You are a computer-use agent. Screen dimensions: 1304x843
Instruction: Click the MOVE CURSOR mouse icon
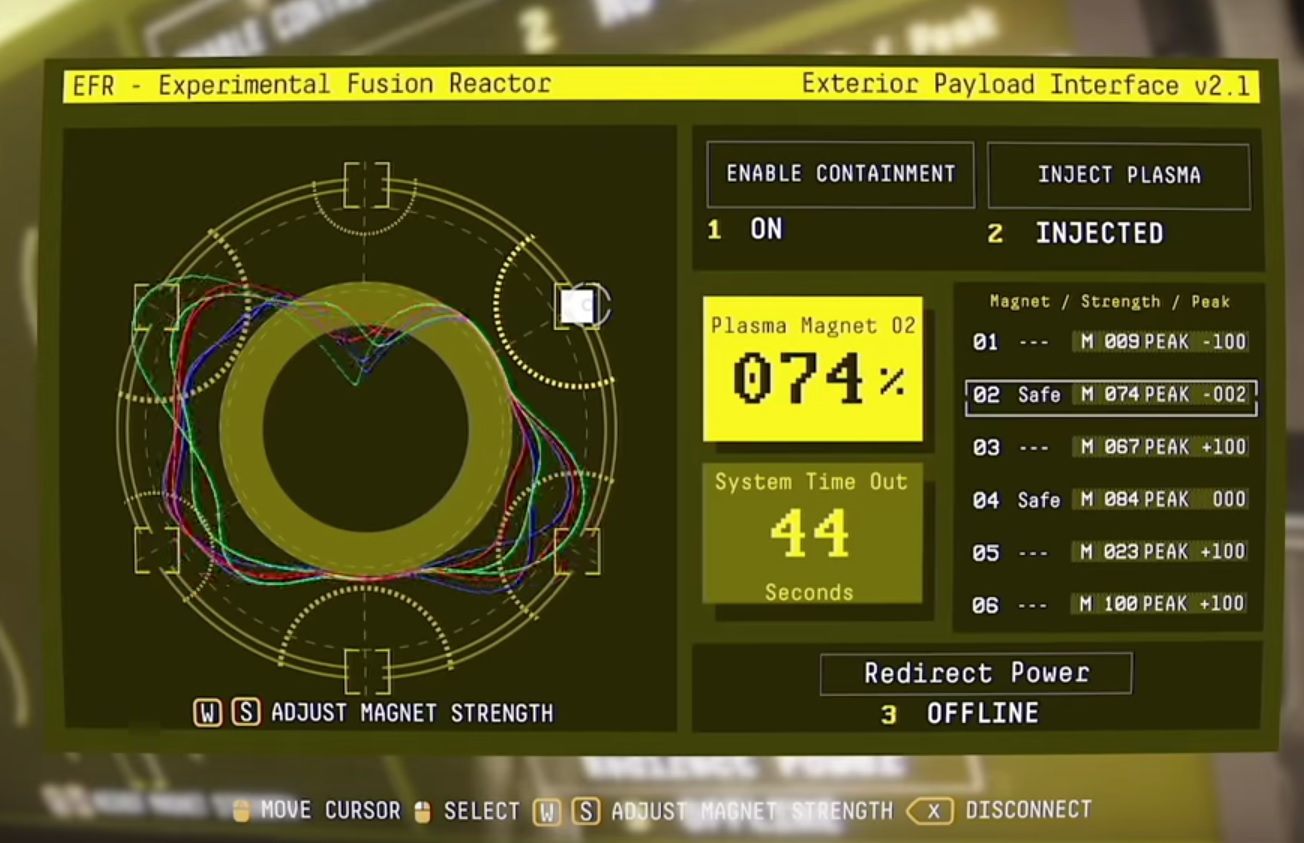click(x=240, y=811)
